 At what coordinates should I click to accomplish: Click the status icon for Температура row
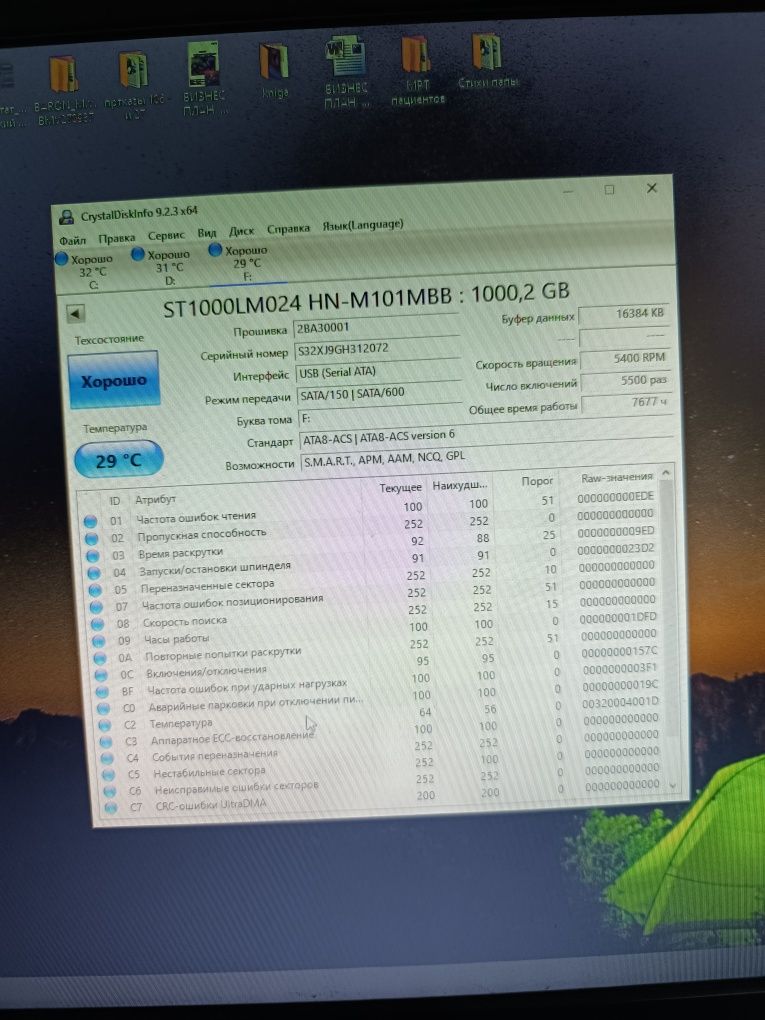click(x=104, y=725)
